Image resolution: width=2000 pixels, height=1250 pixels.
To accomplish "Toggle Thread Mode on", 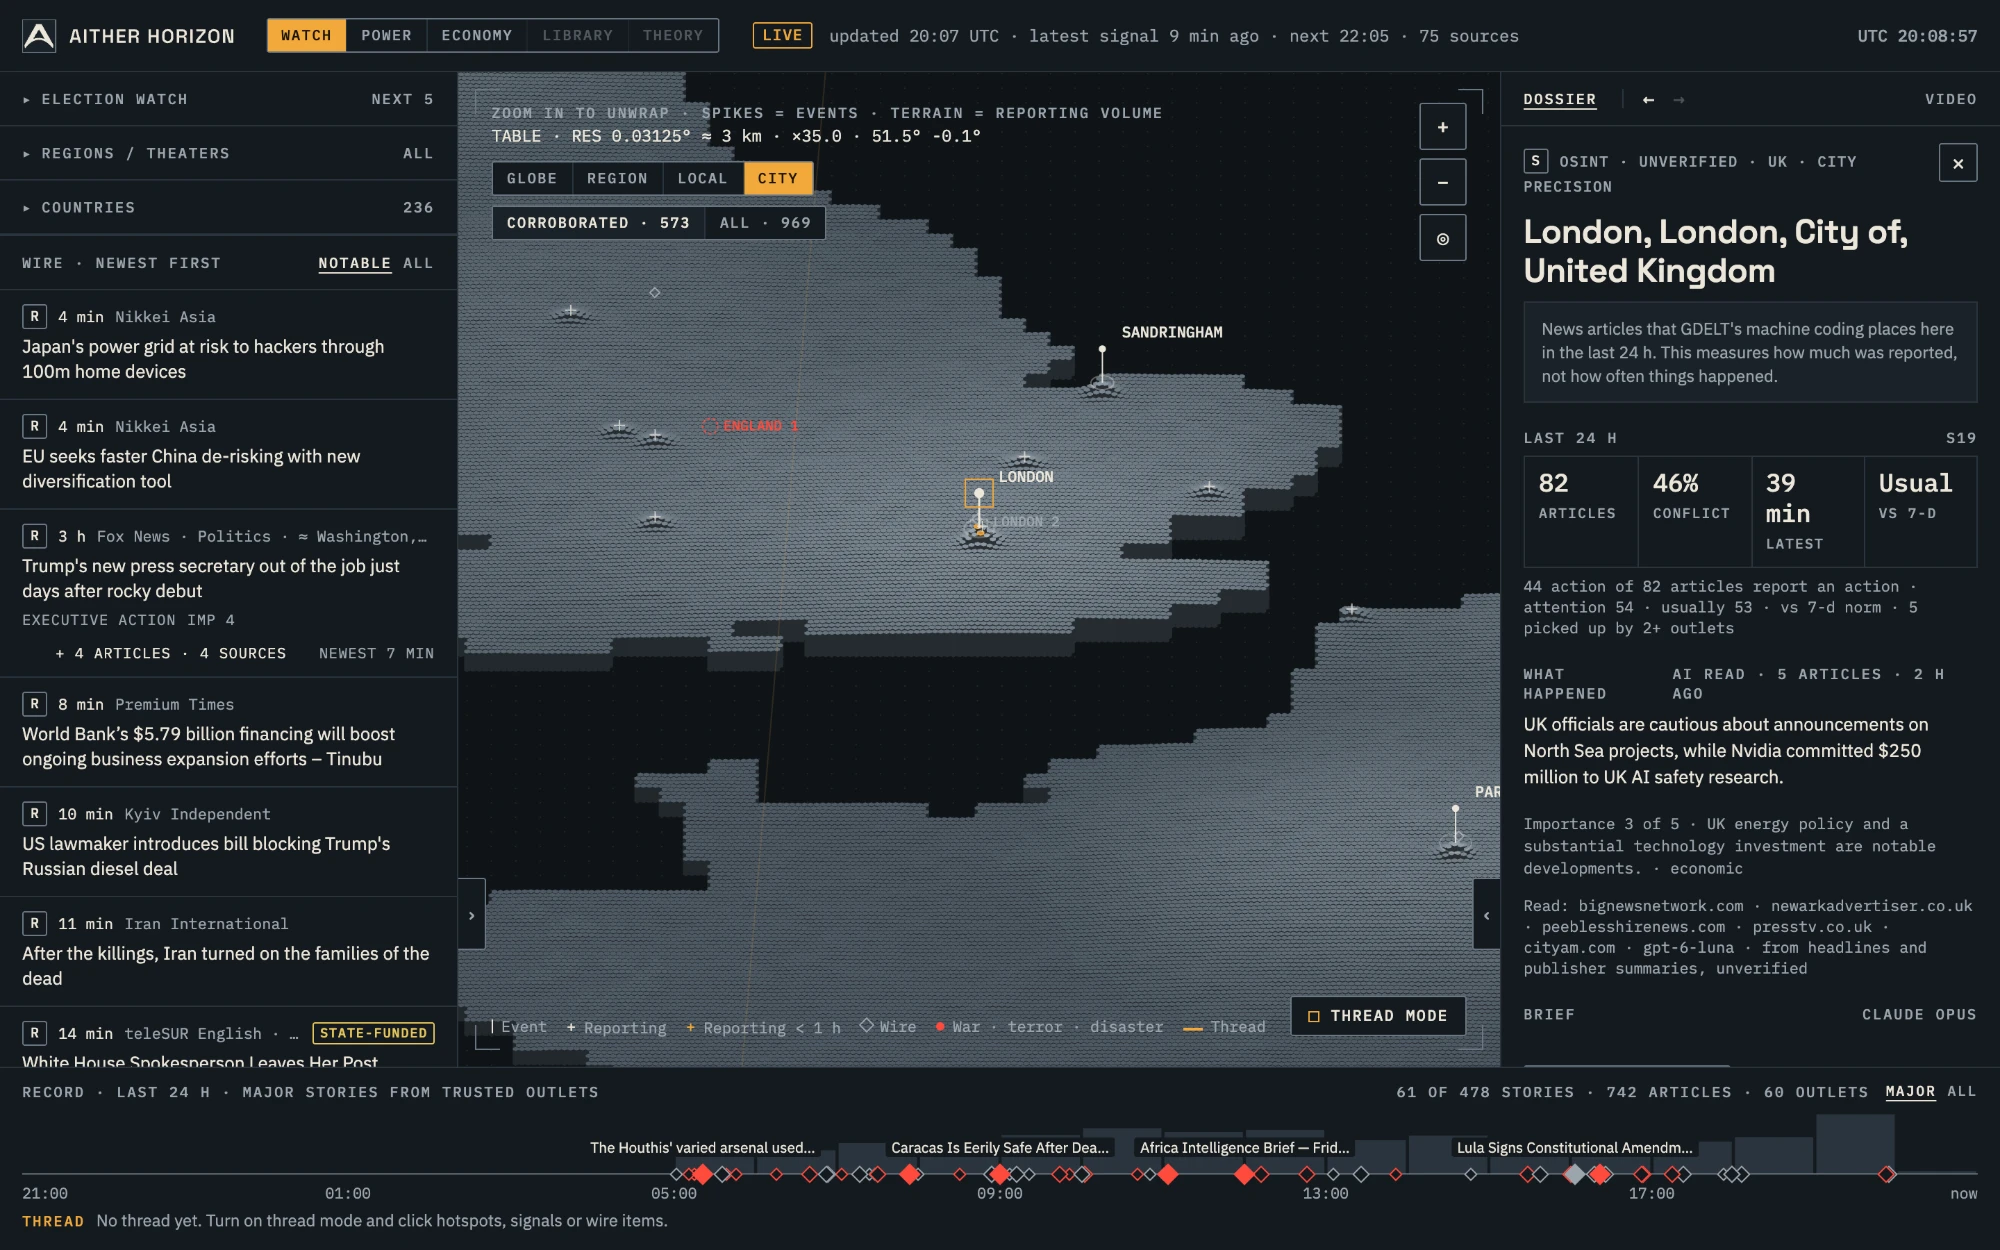I will [1378, 1016].
